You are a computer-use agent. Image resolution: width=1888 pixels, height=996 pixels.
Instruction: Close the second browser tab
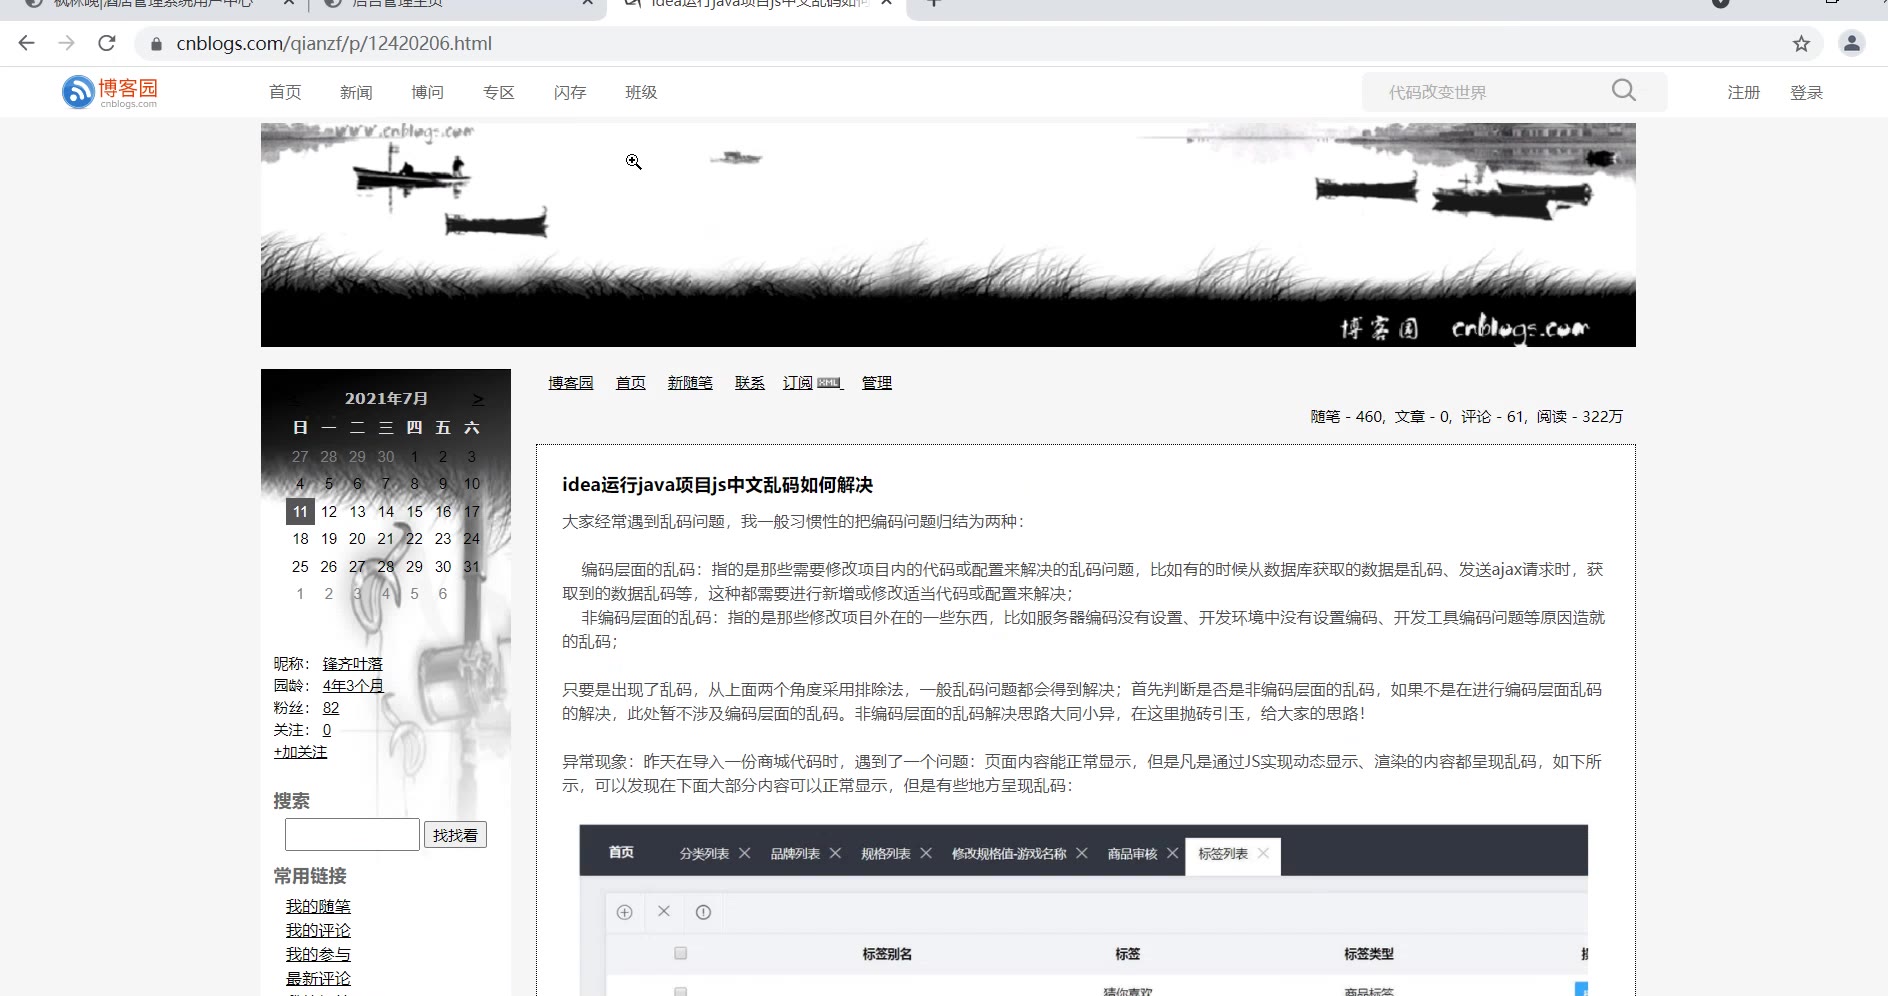tap(589, 2)
